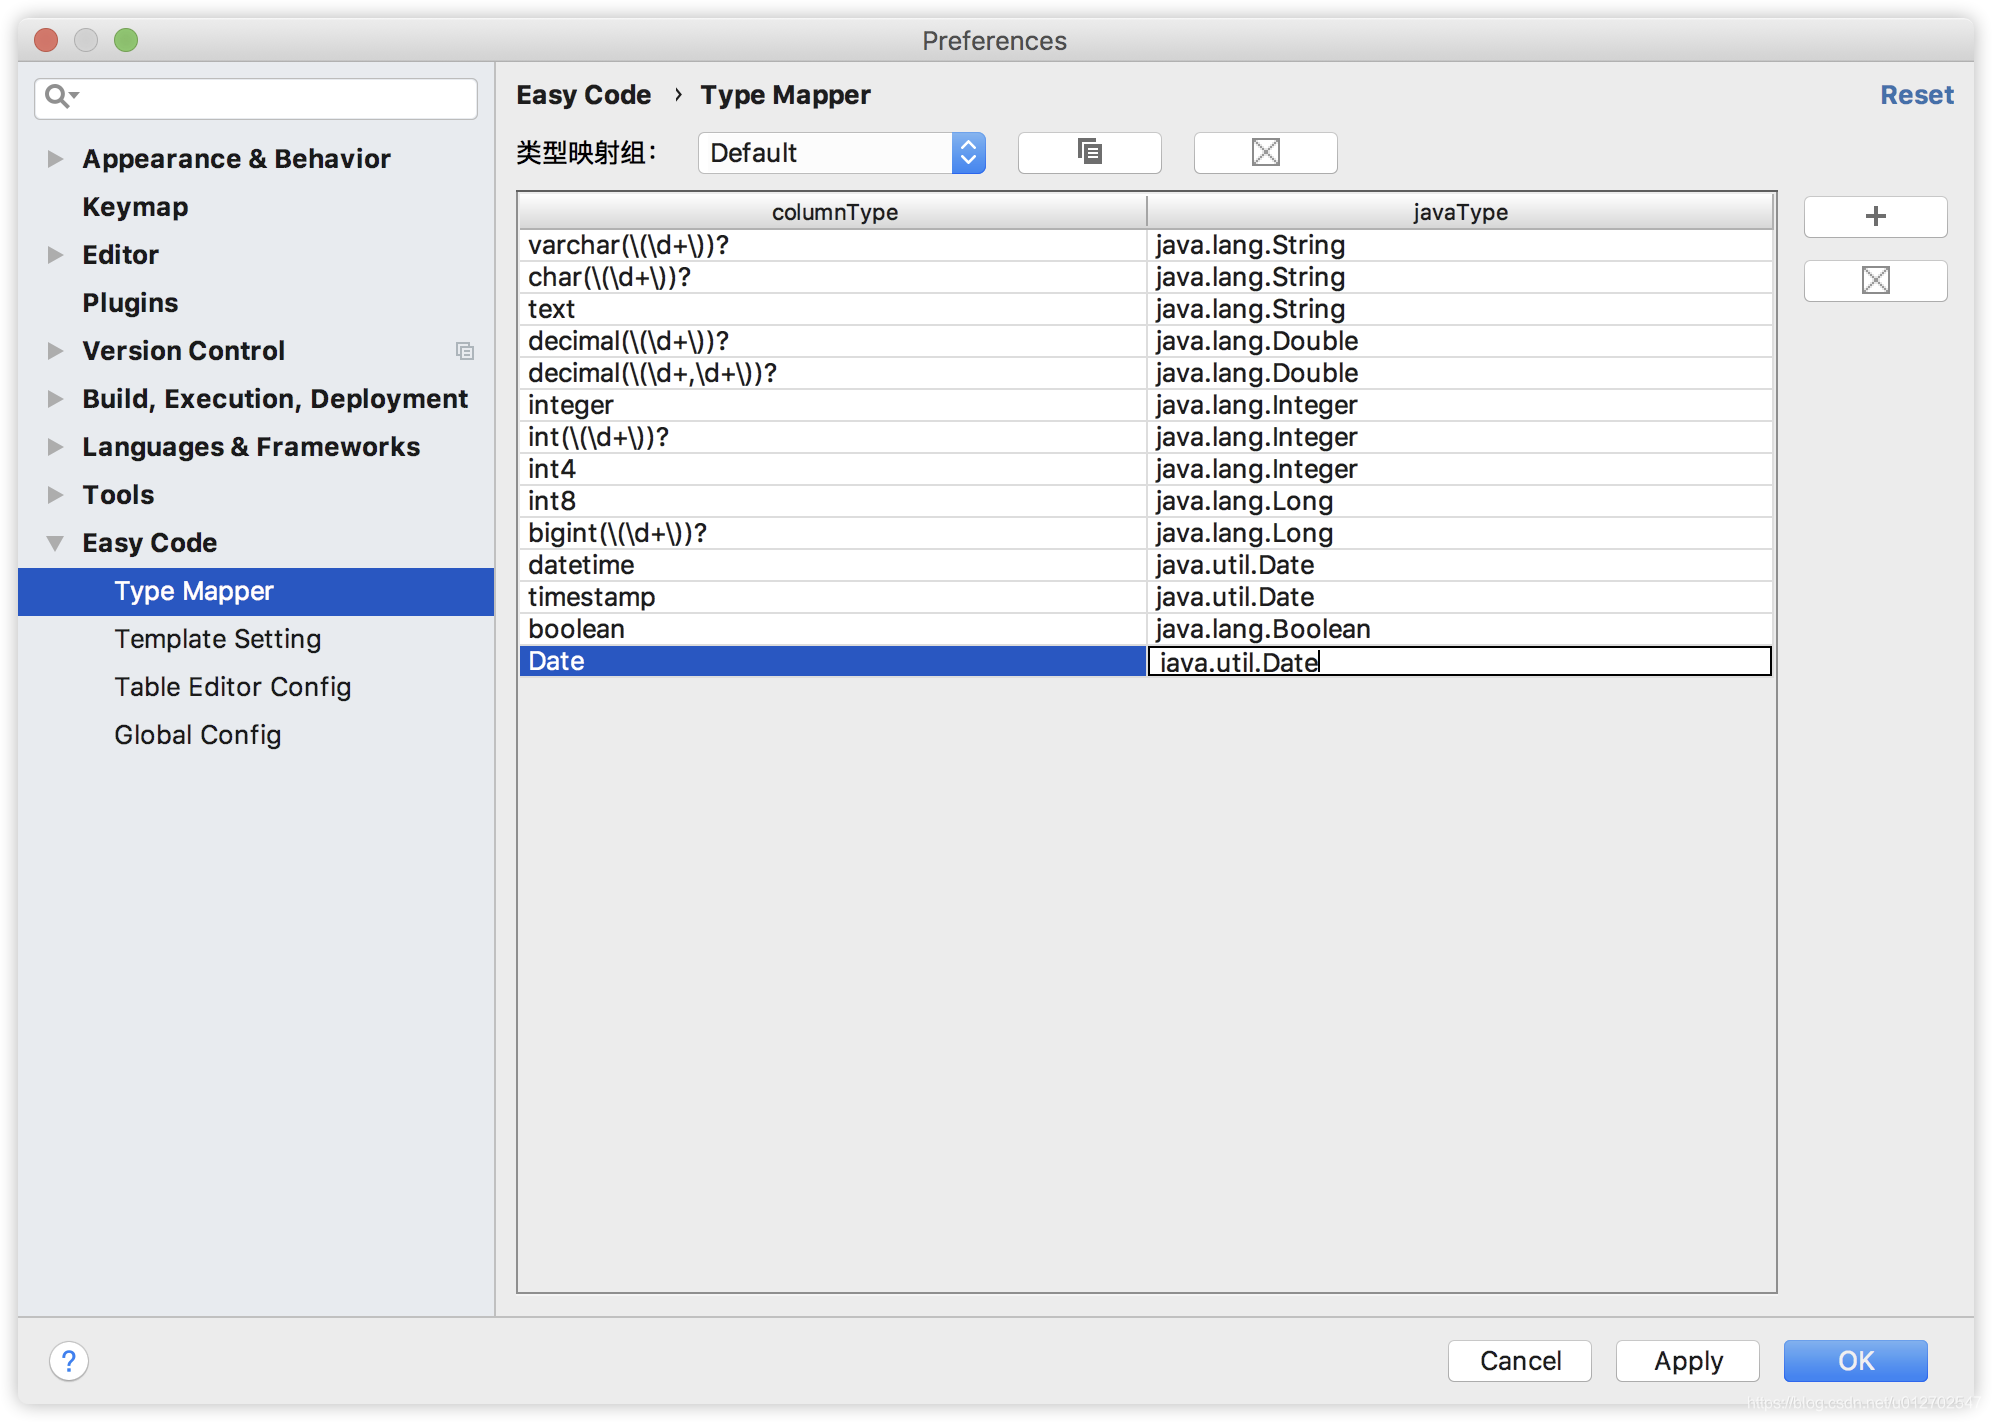Select Template Setting under Easy Code

pos(217,639)
